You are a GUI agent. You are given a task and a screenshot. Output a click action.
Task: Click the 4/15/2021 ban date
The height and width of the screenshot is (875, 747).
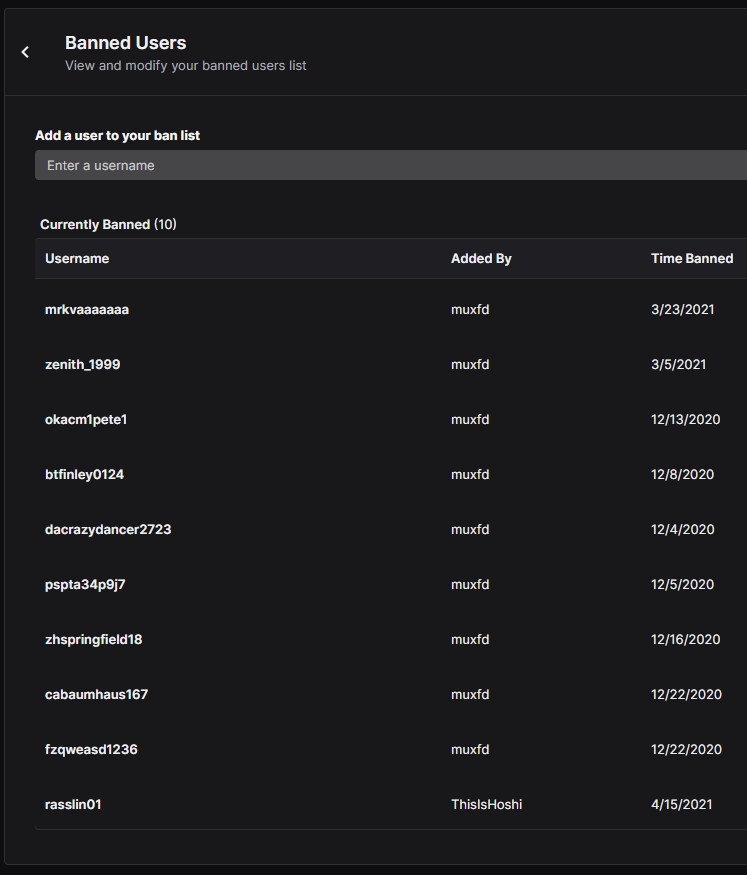click(681, 804)
